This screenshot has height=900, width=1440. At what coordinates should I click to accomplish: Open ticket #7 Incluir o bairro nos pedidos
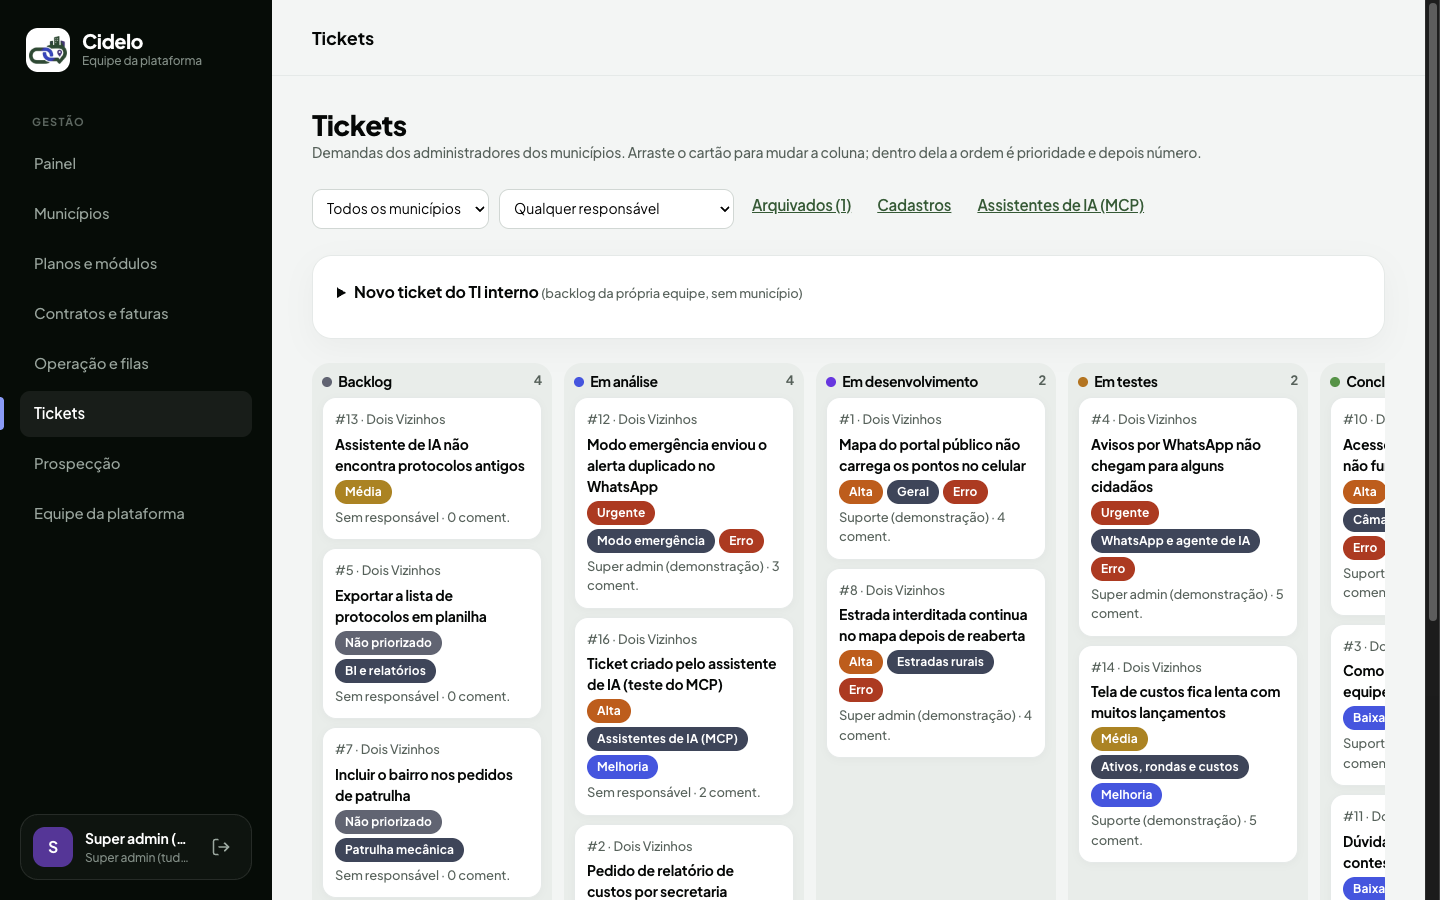[432, 812]
